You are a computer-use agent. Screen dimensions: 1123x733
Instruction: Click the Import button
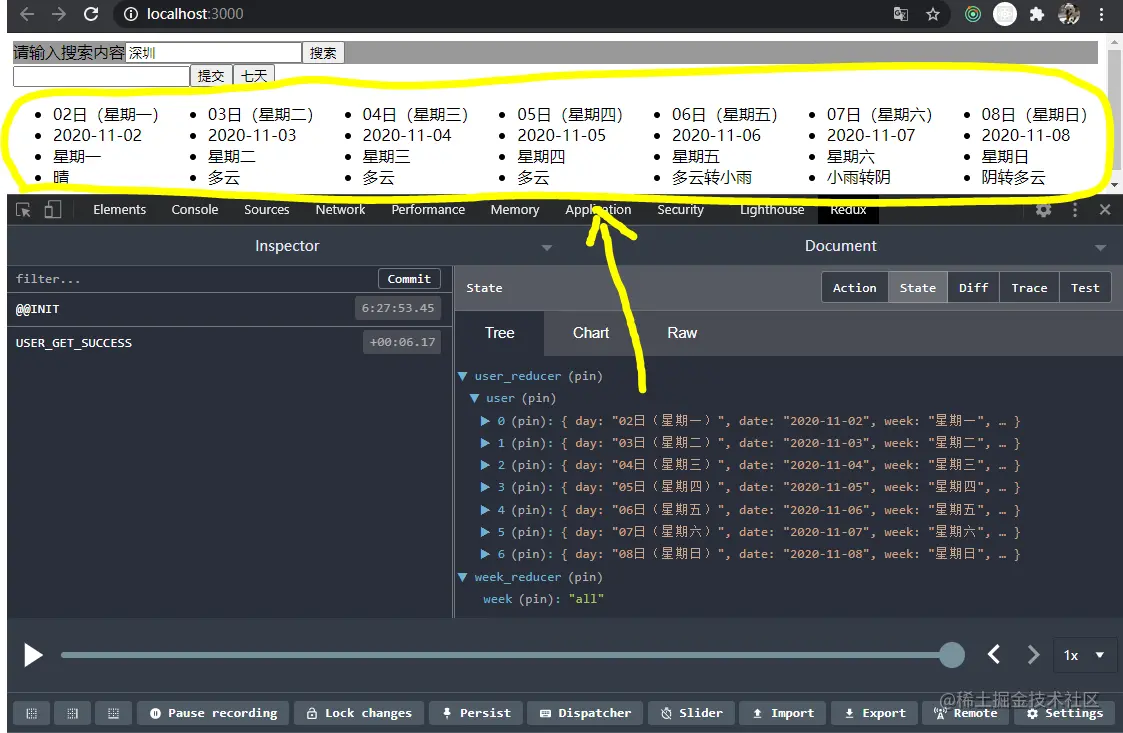click(782, 713)
